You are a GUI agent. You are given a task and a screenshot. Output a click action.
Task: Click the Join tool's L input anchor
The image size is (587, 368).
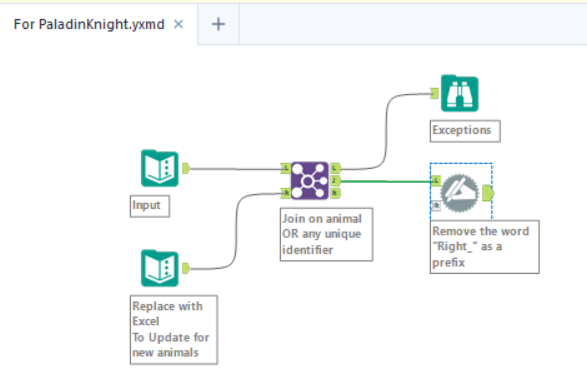tap(286, 168)
